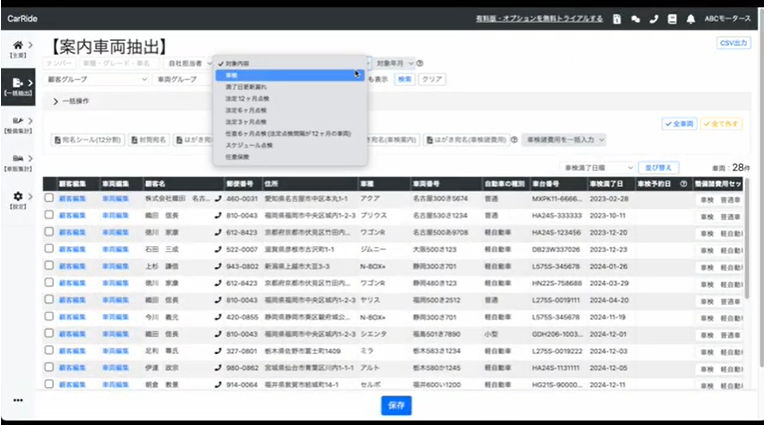Select 車検 from the open dropdown list
Image resolution: width=769 pixels, height=425 pixels.
(x=231, y=74)
